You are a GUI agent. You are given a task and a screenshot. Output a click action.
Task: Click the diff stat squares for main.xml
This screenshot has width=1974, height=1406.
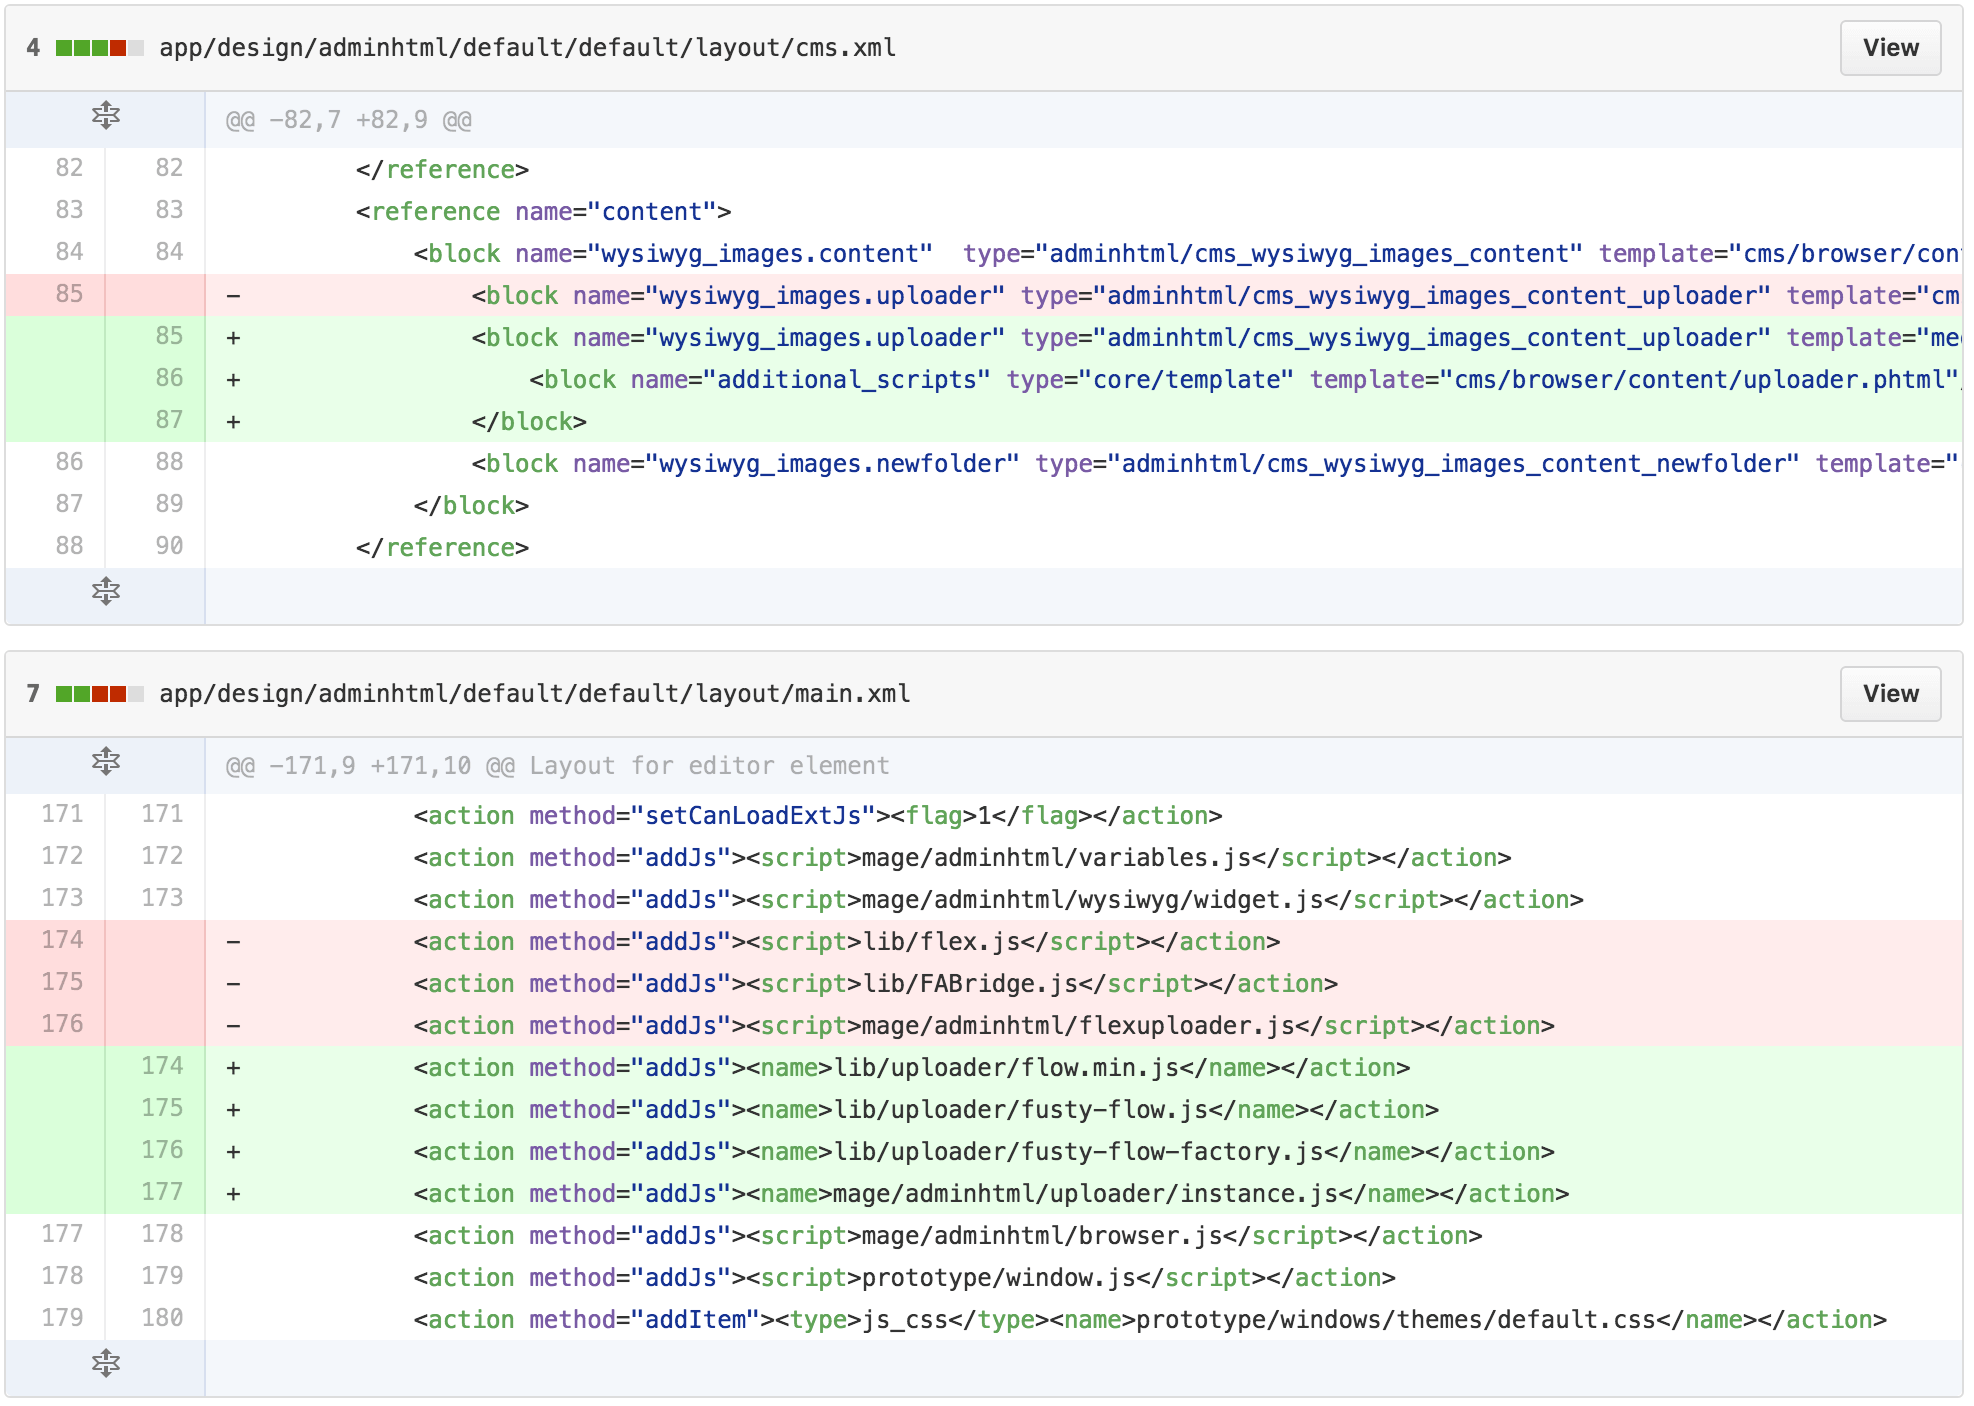97,693
